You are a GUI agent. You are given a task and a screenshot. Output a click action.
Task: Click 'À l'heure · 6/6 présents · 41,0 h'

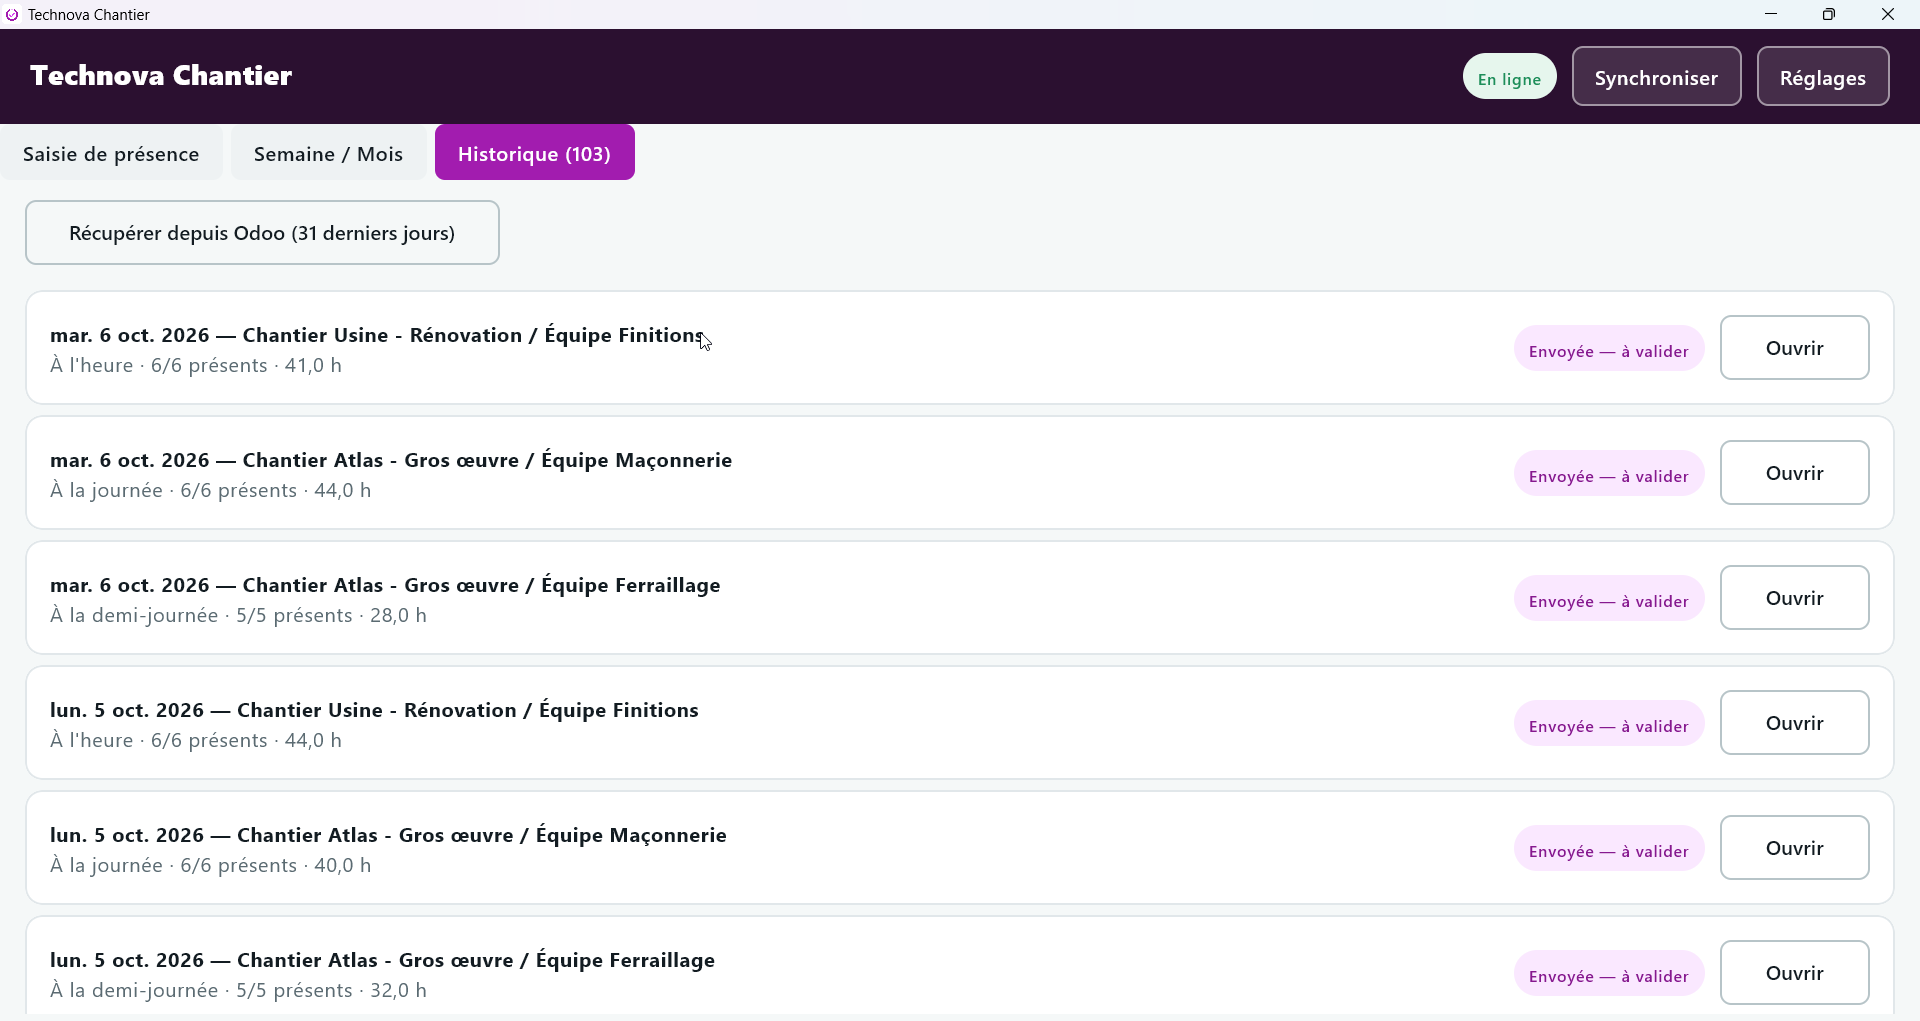point(196,365)
